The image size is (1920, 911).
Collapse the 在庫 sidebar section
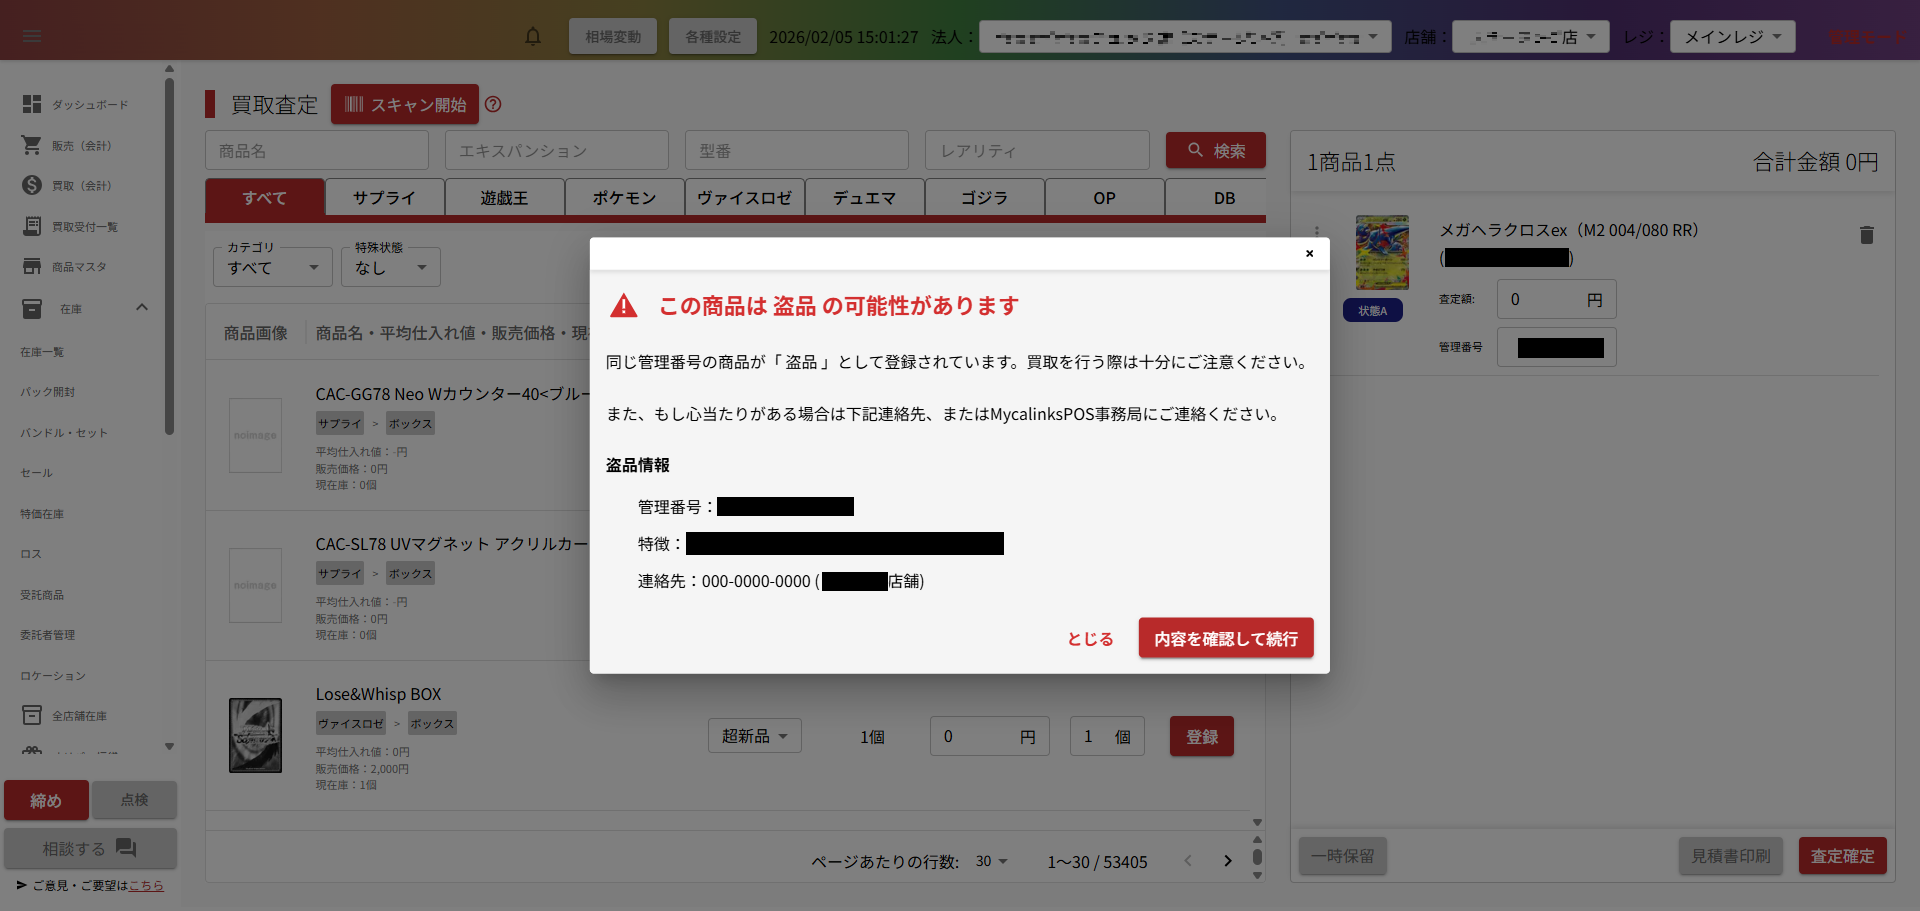pos(141,308)
